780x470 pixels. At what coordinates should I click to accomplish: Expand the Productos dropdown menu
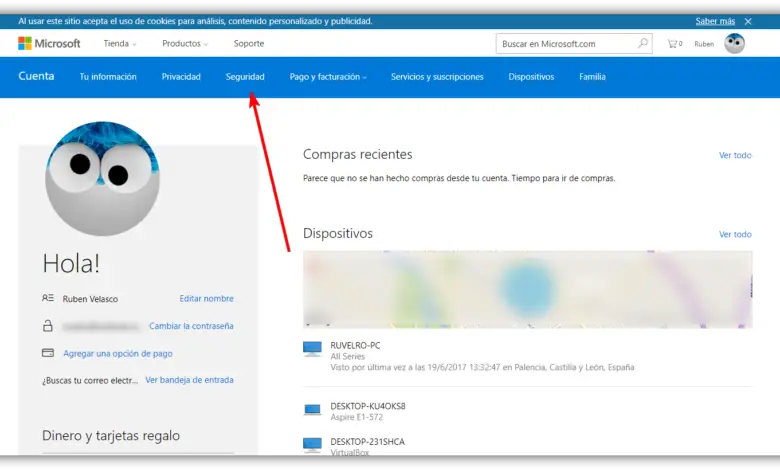(x=185, y=44)
